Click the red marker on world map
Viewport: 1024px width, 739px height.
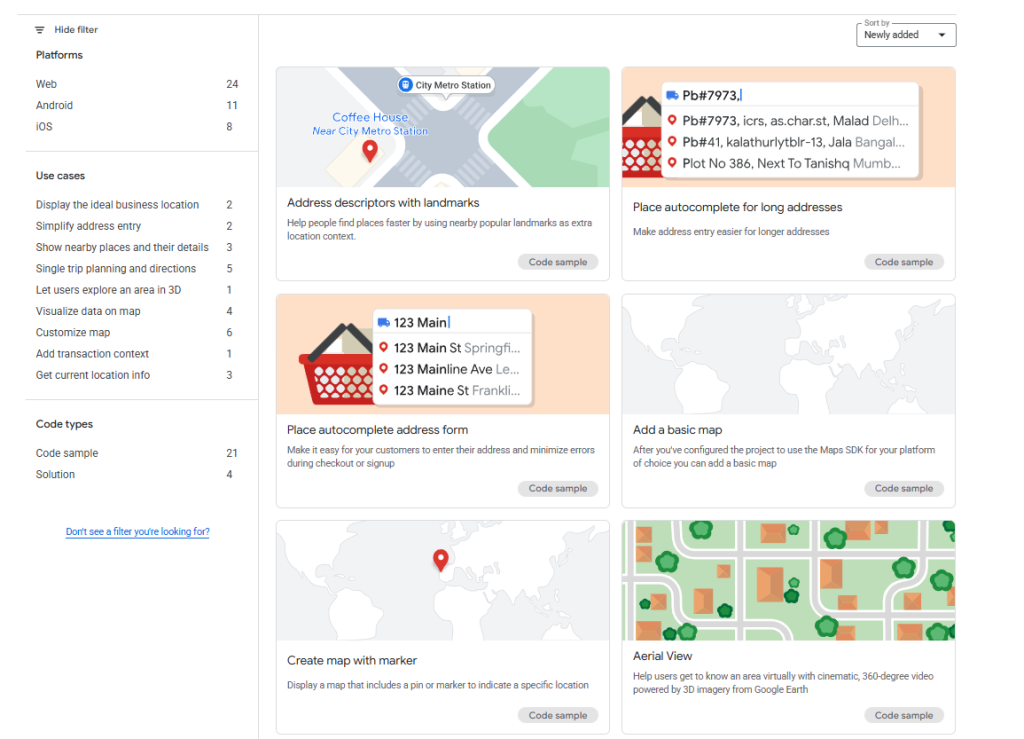click(439, 560)
